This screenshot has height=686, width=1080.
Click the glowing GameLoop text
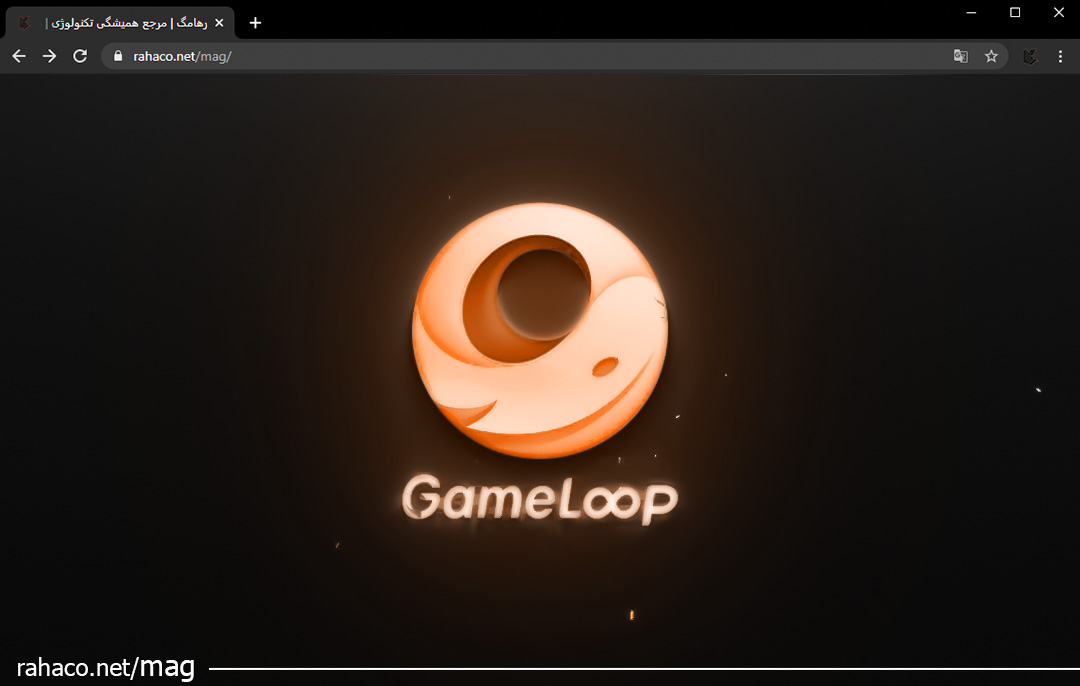point(539,498)
